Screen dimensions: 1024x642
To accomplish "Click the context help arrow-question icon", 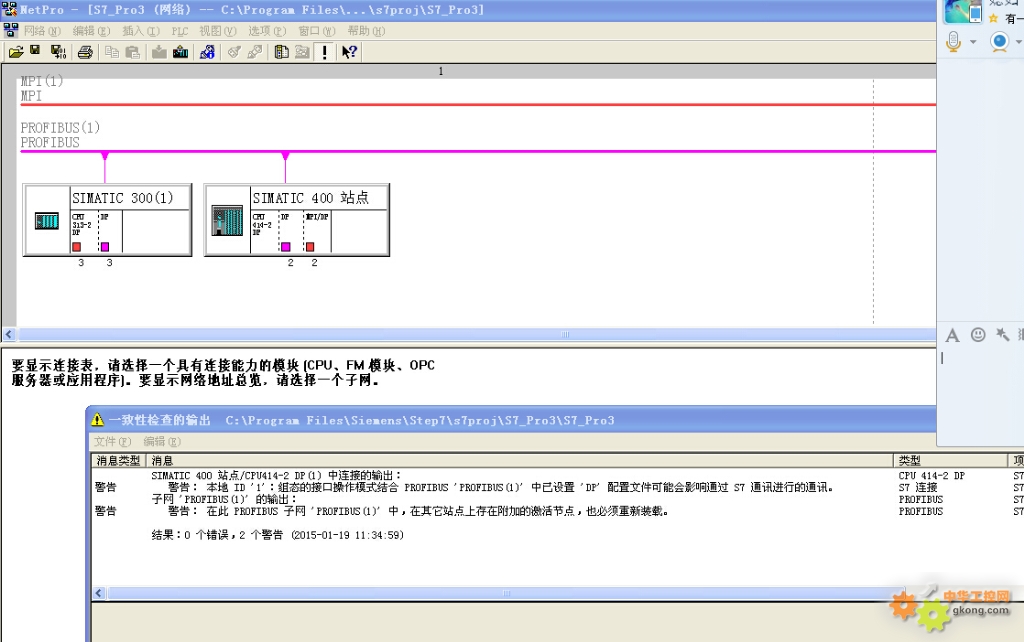I will click(x=349, y=52).
